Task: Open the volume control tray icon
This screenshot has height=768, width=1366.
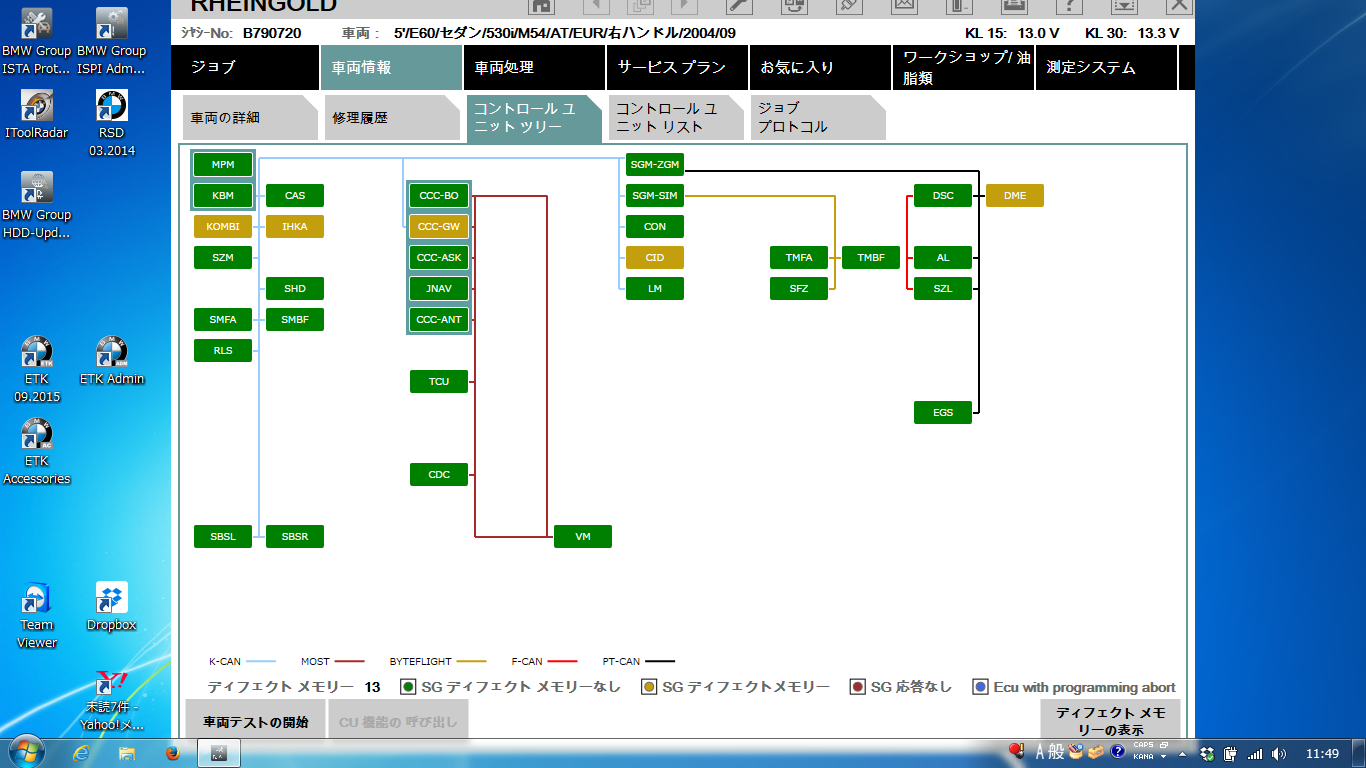Action: click(x=1279, y=754)
